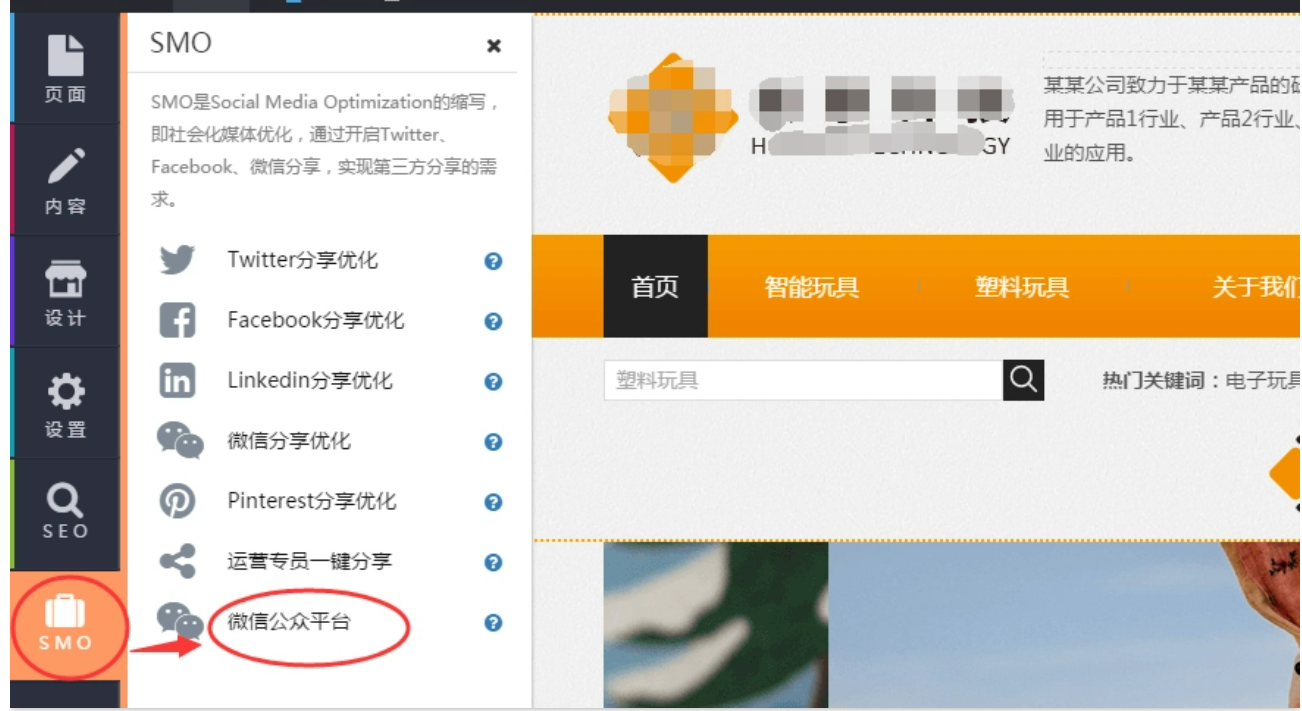Viewport: 1302px width, 711px height.
Task: Open the 内容 (Content) pencil icon section
Action: tap(65, 181)
